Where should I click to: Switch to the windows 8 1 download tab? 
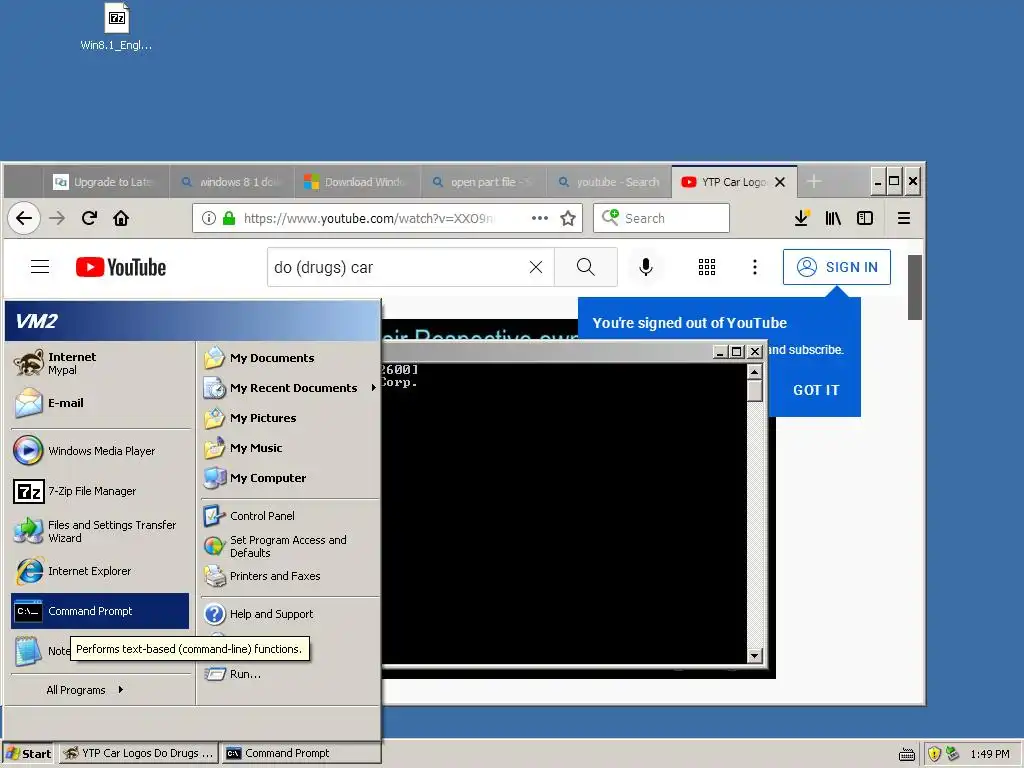pyautogui.click(x=232, y=182)
